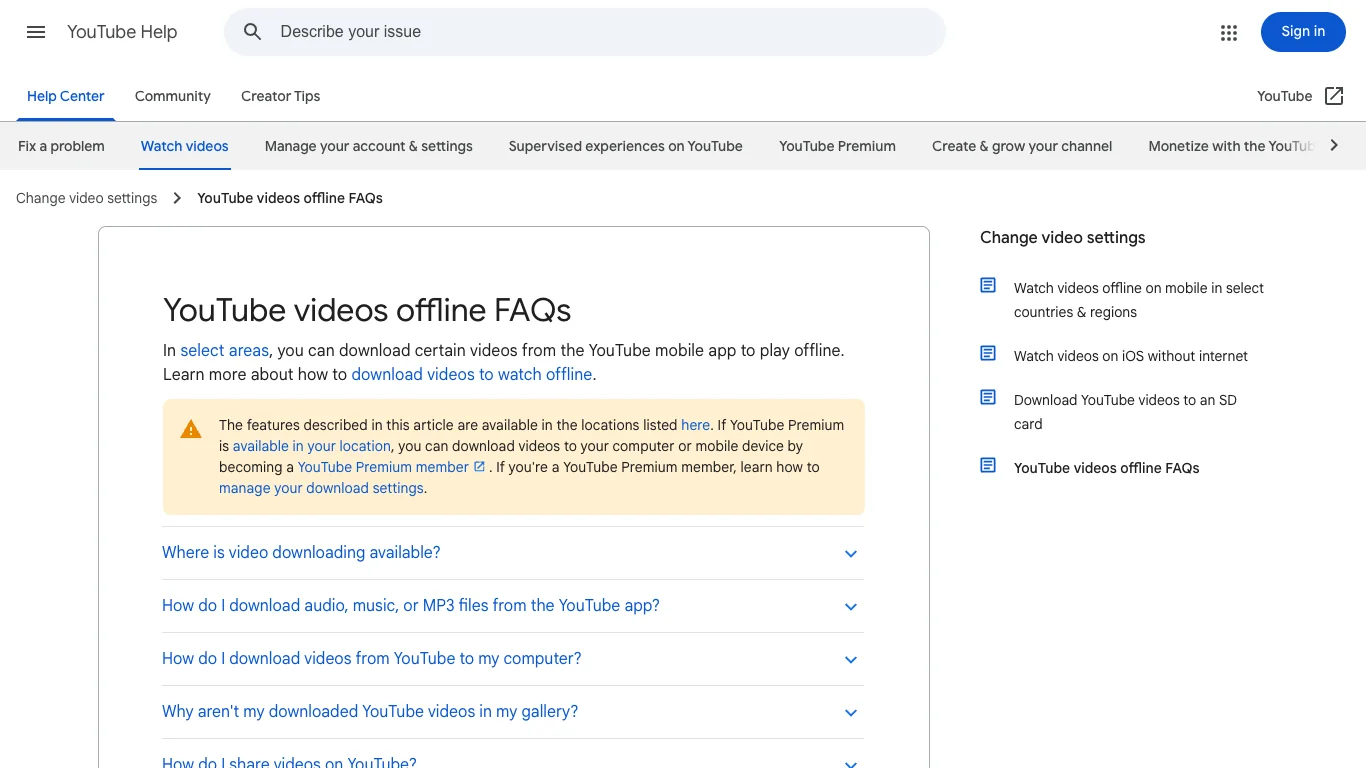The image size is (1366, 768).
Task: Select Supervised experiences on YouTube topic
Action: pyautogui.click(x=626, y=146)
